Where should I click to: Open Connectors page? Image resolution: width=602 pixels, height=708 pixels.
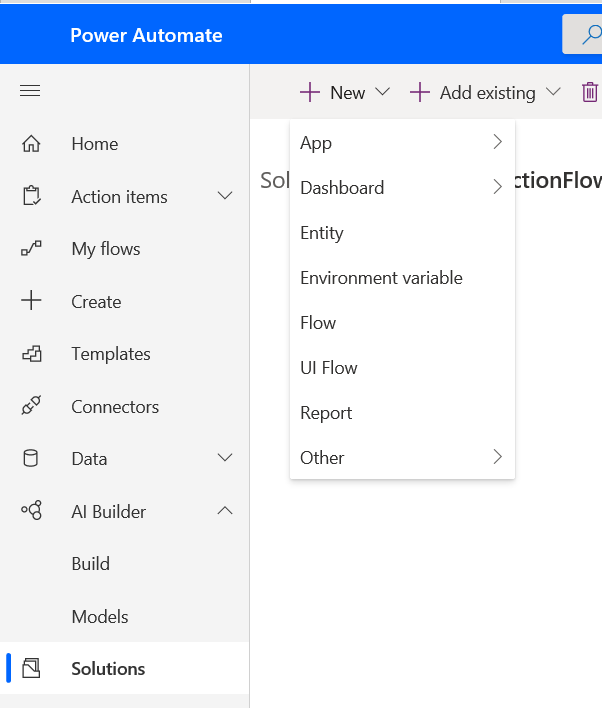(115, 407)
